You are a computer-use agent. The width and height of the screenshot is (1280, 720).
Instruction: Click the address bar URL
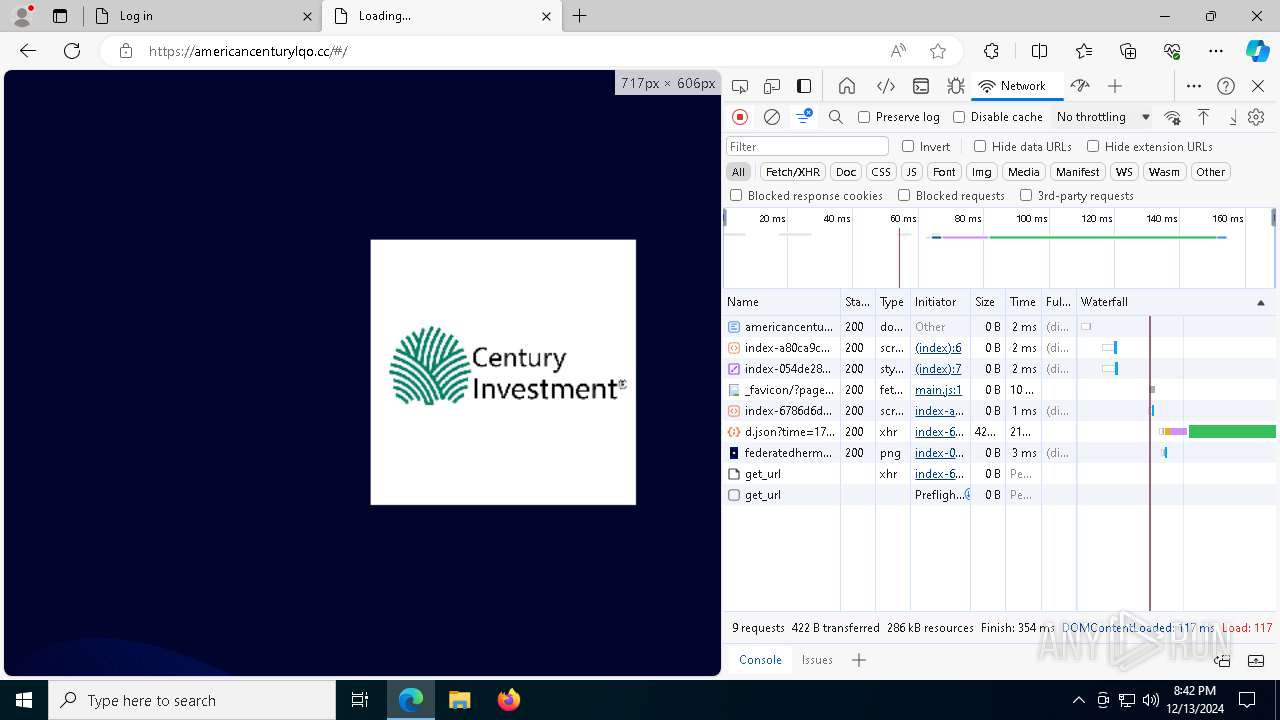248,51
